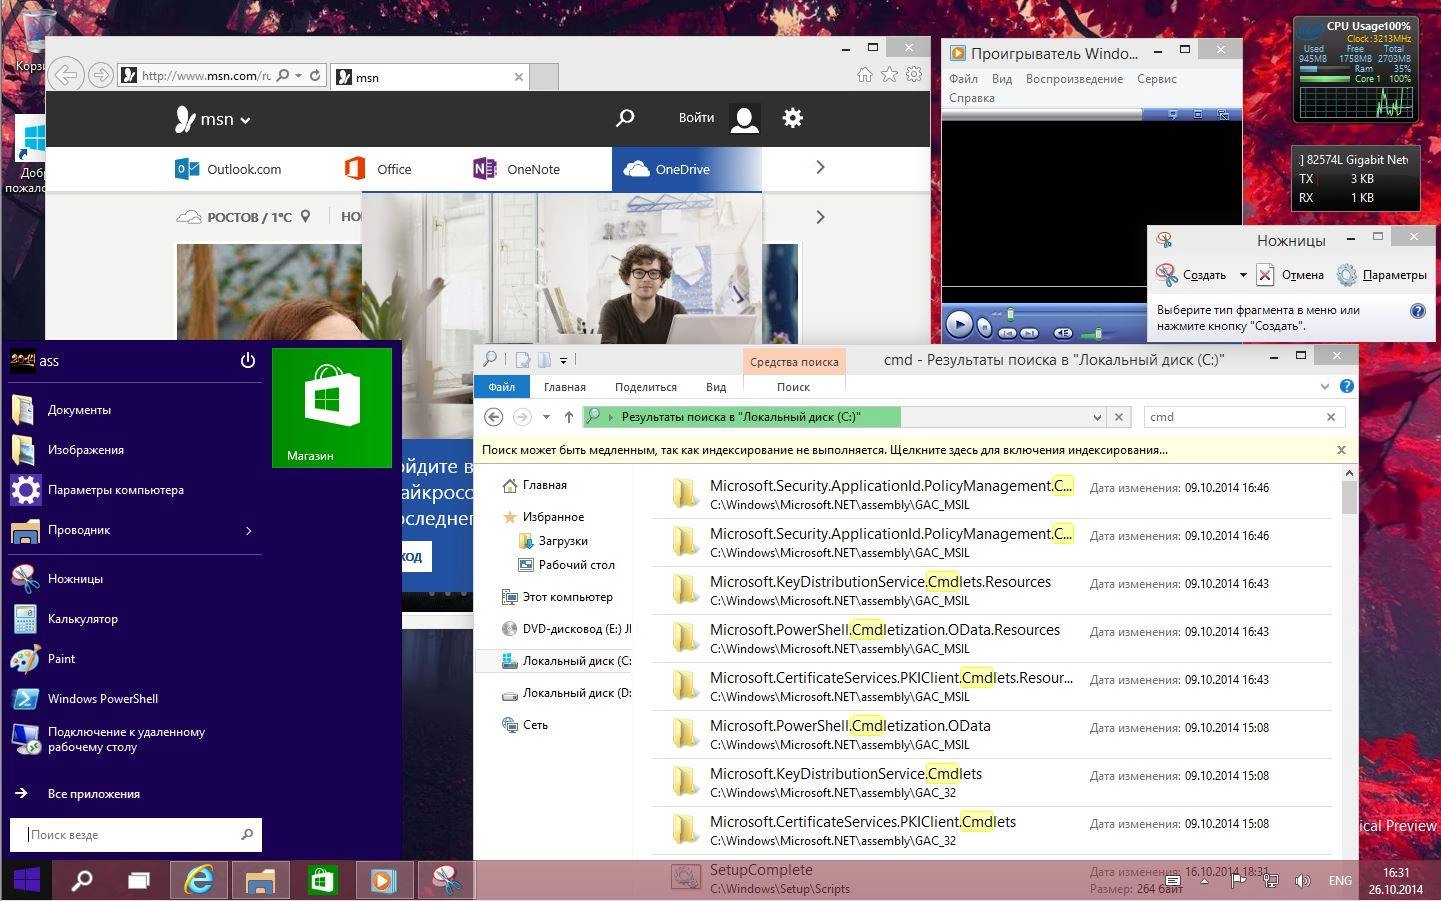Click Media Player seek bar handle

point(1010,314)
